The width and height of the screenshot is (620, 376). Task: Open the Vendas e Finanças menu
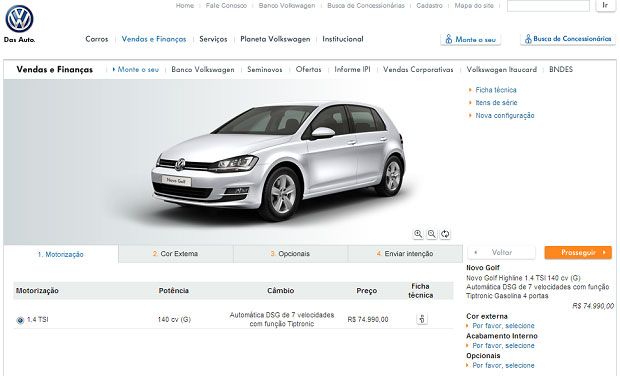tap(154, 39)
